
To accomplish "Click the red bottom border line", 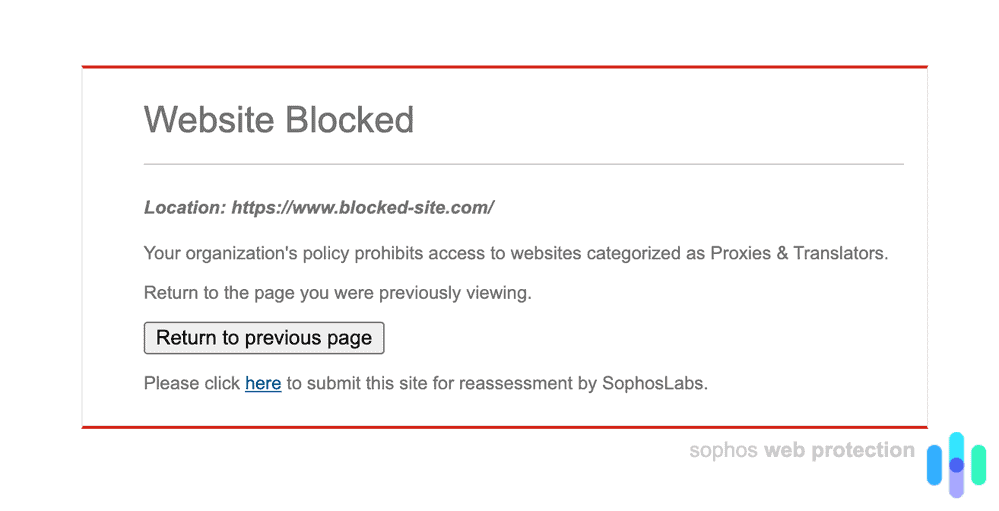I will click(504, 427).
